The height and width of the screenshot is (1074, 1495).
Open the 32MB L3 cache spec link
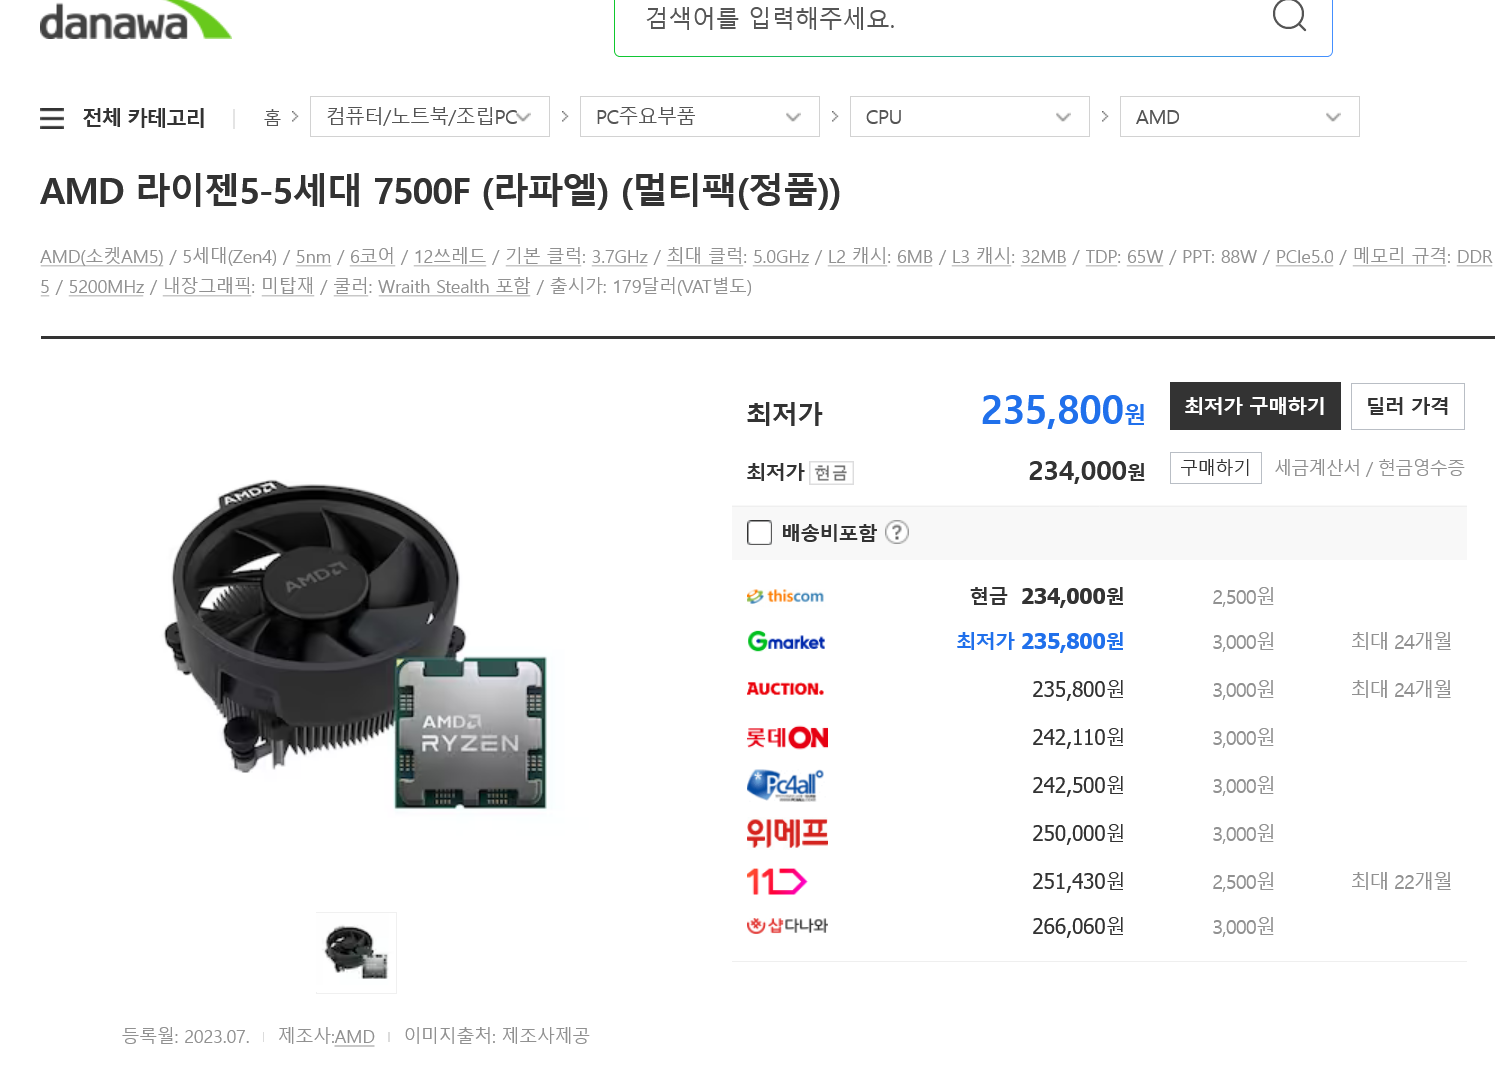[x=1044, y=257]
